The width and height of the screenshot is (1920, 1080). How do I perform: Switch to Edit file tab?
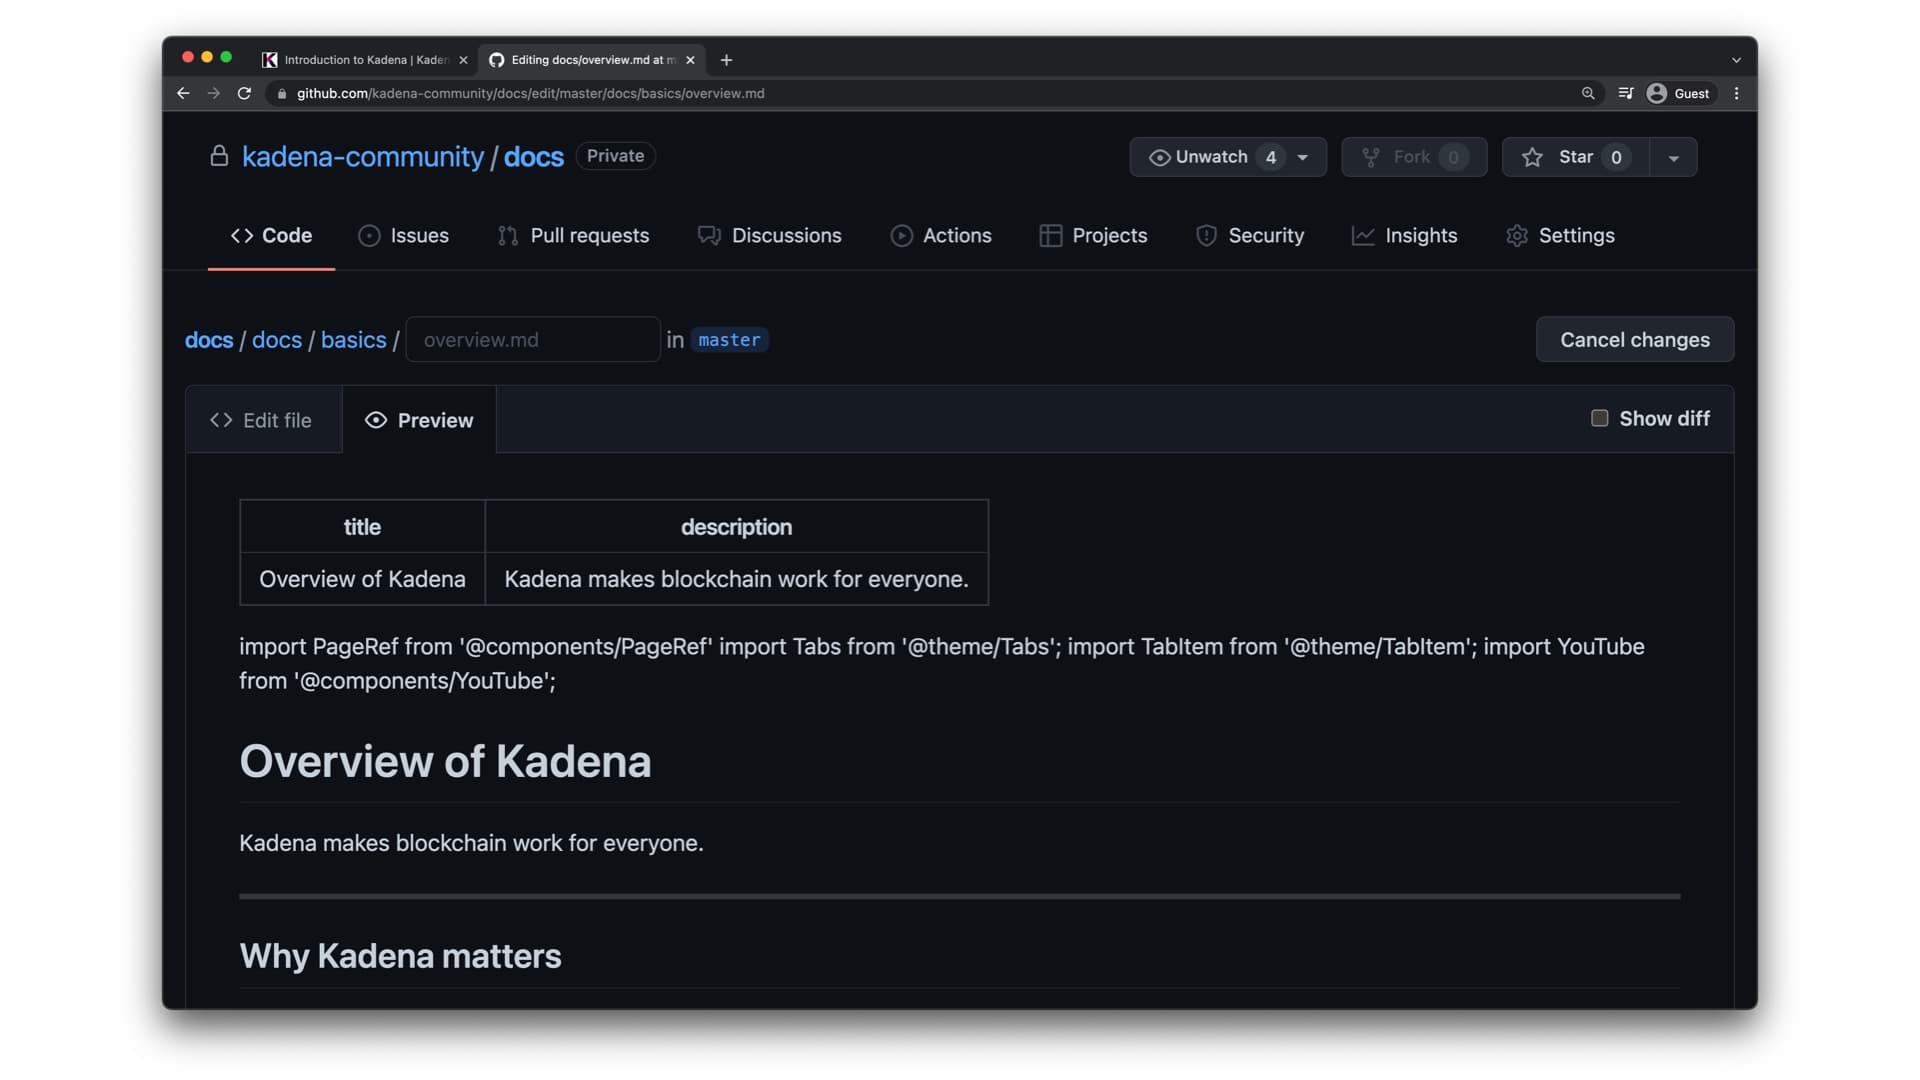coord(261,420)
